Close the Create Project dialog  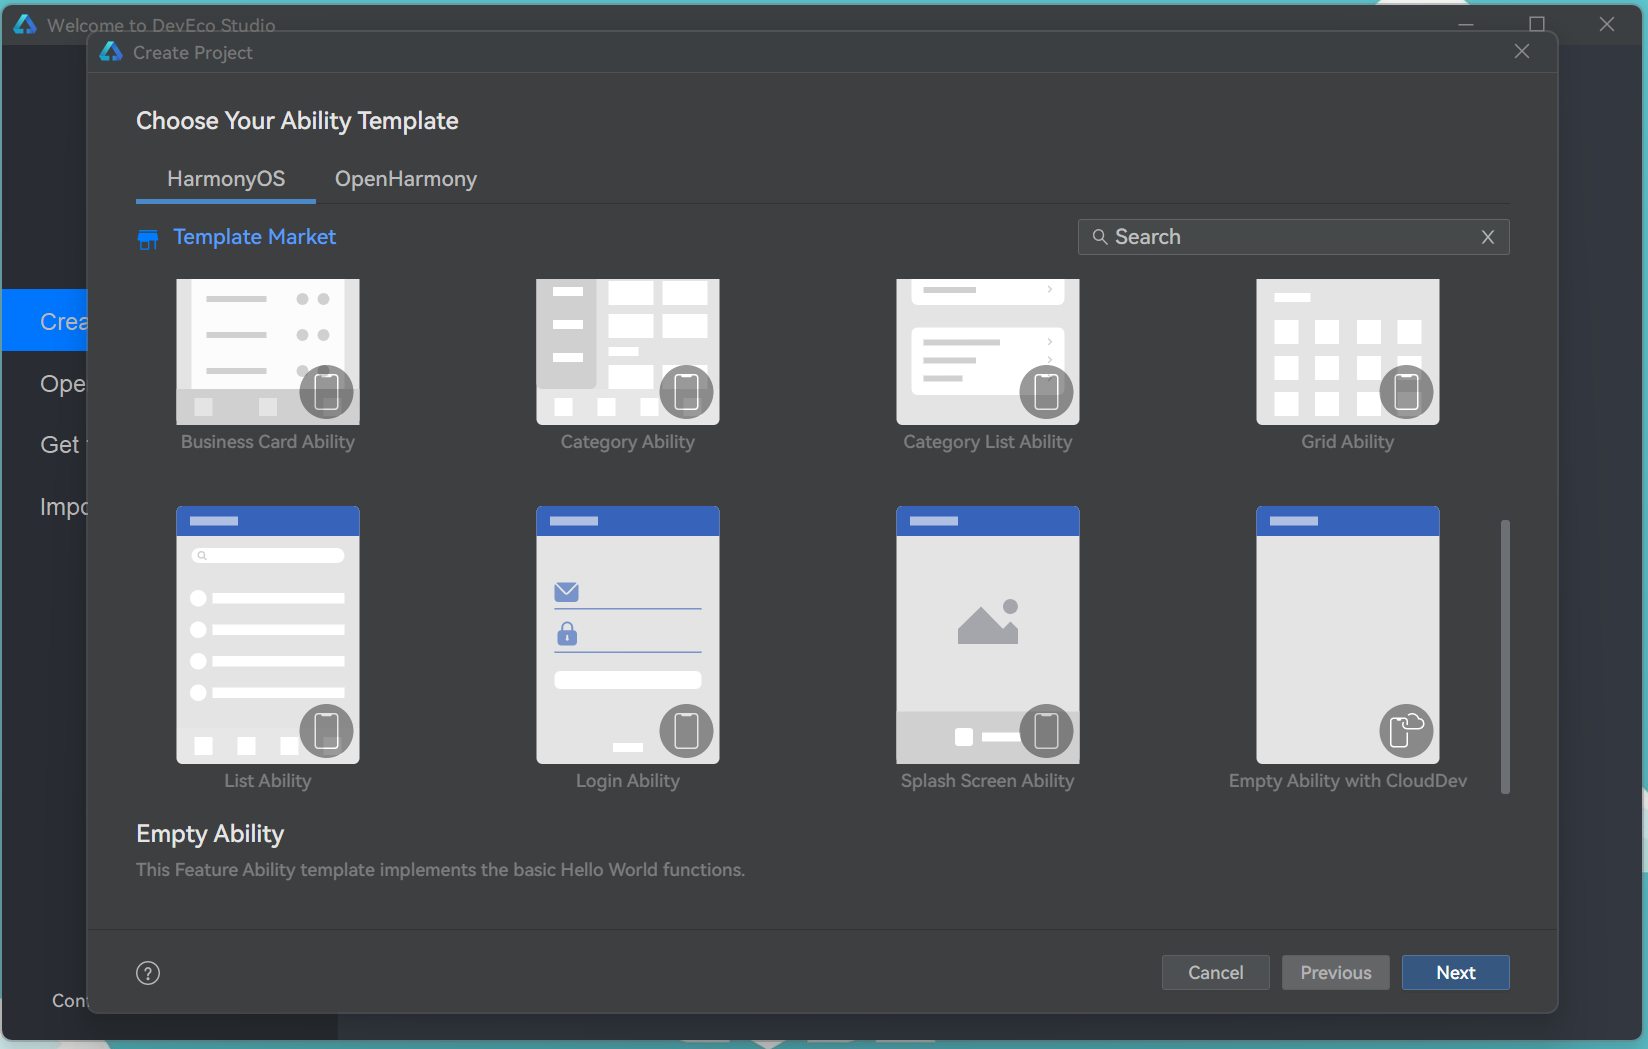pyautogui.click(x=1522, y=51)
